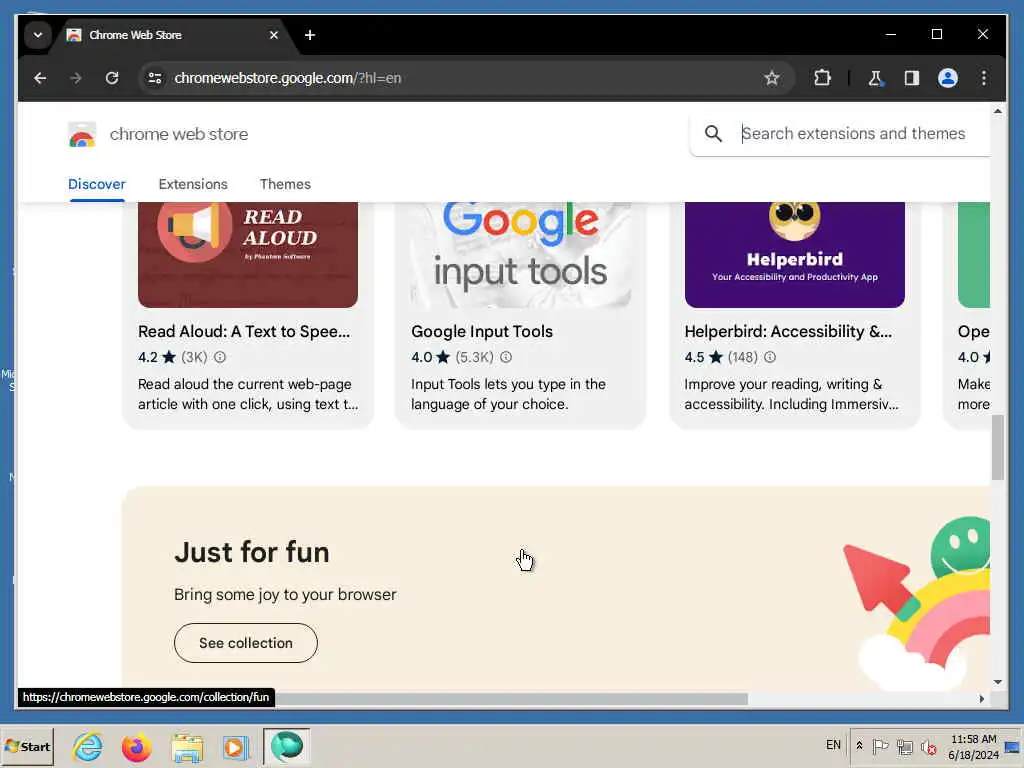The height and width of the screenshot is (768, 1024).
Task: Click the search magnifier icon
Action: [713, 134]
